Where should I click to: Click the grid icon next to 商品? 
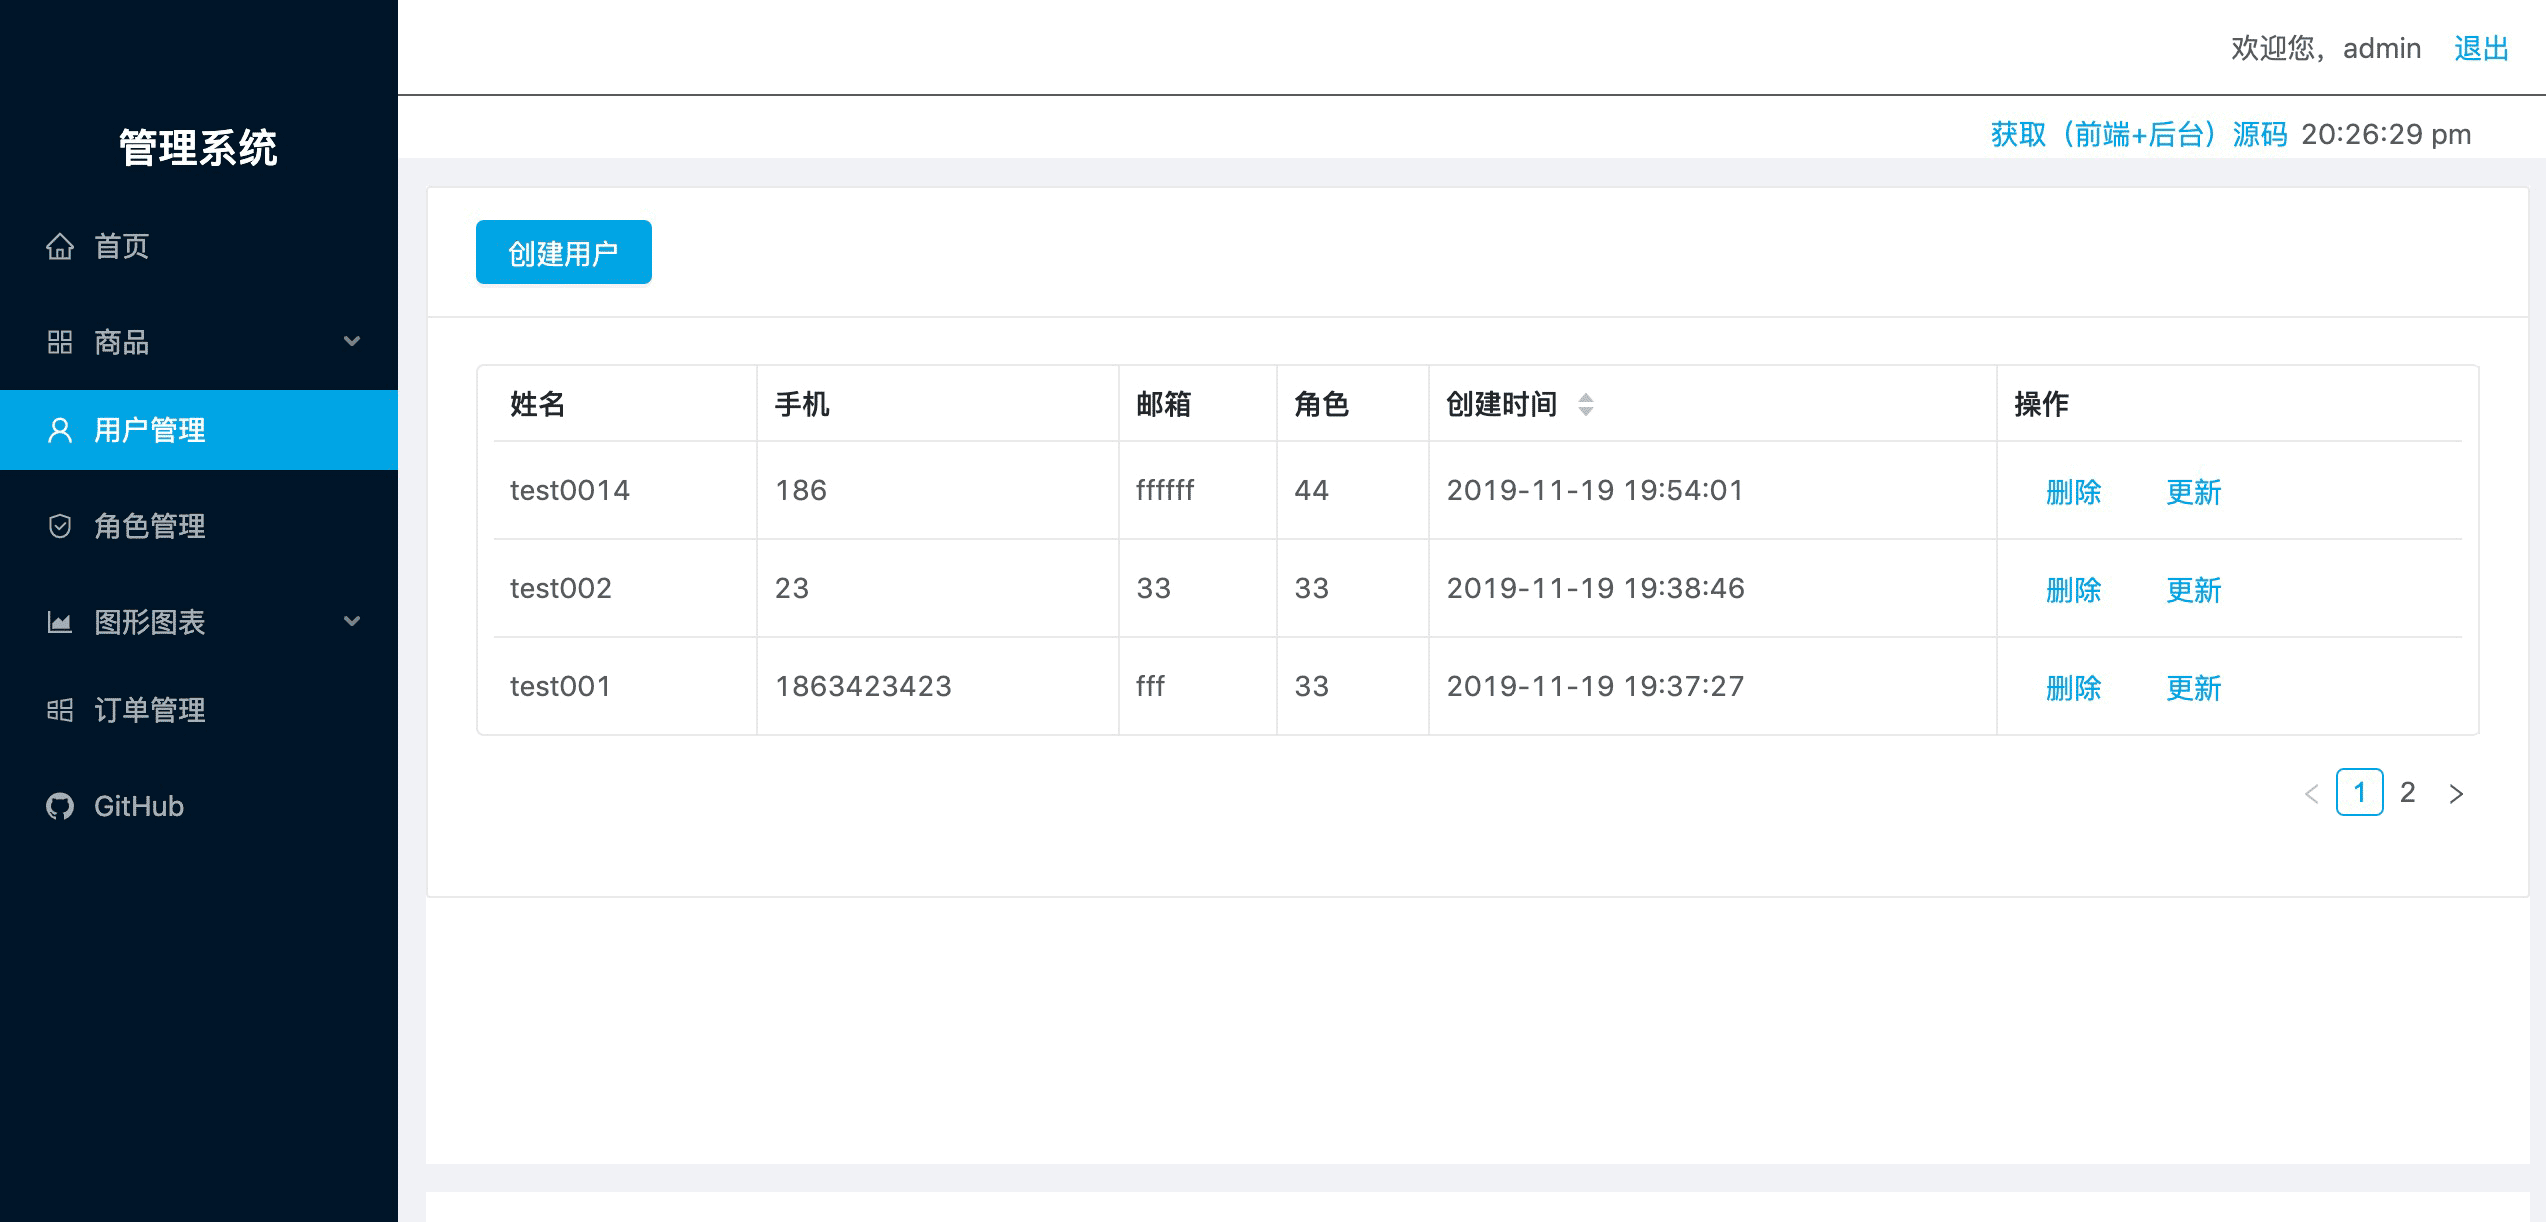click(x=60, y=342)
